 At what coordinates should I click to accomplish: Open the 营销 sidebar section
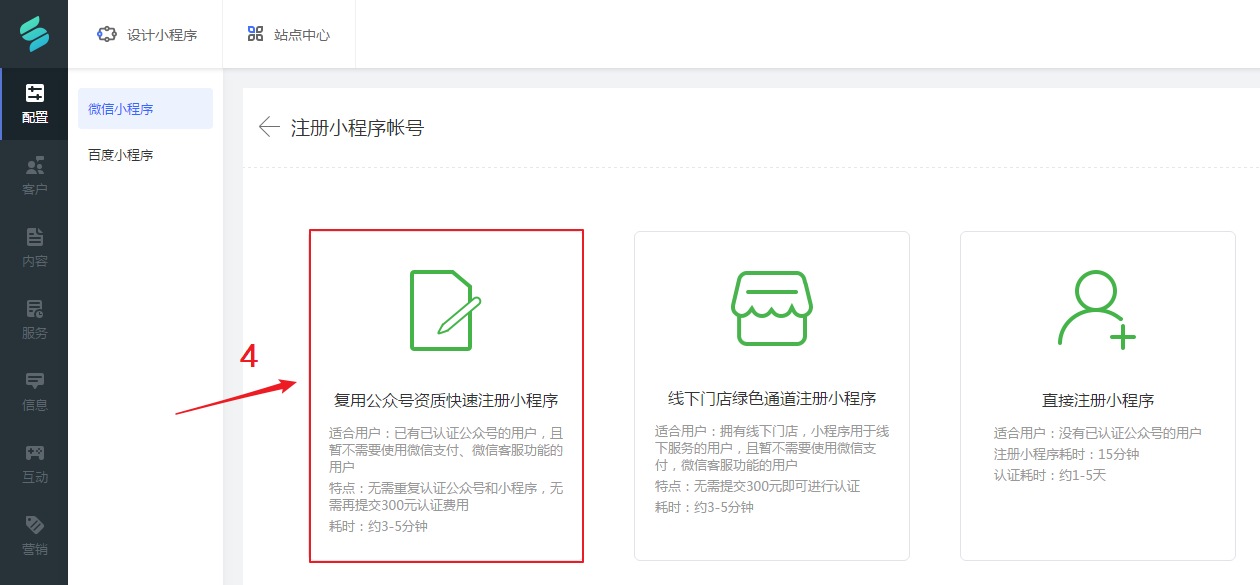click(34, 535)
